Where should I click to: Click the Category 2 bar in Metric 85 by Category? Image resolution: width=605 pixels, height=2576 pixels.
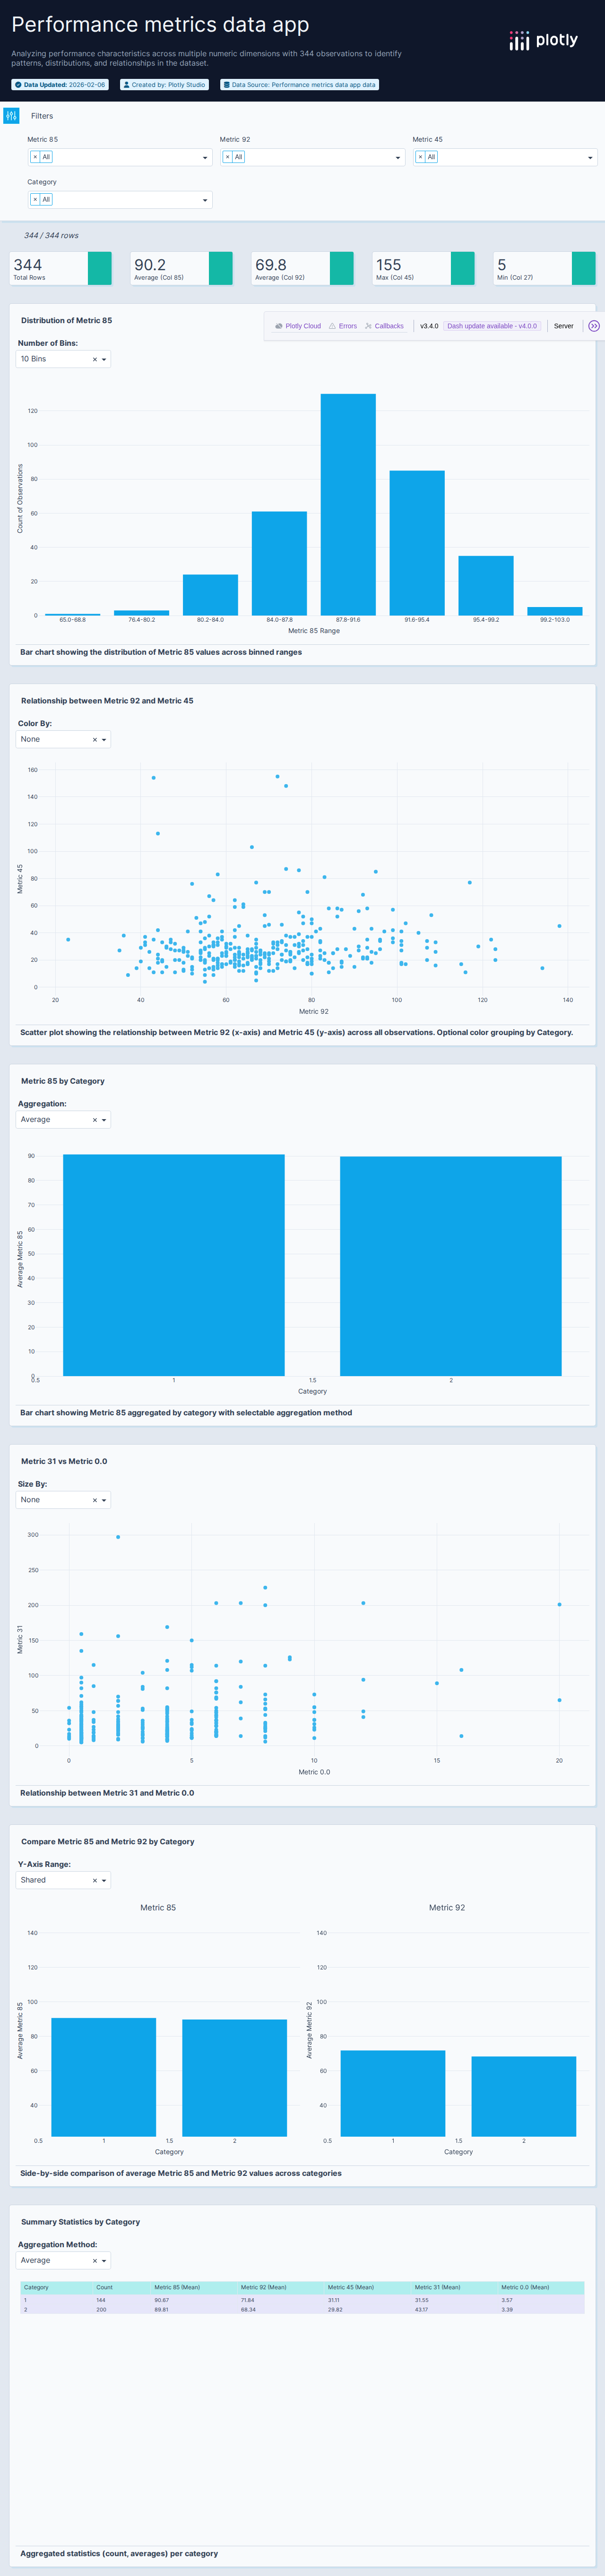click(x=451, y=1266)
